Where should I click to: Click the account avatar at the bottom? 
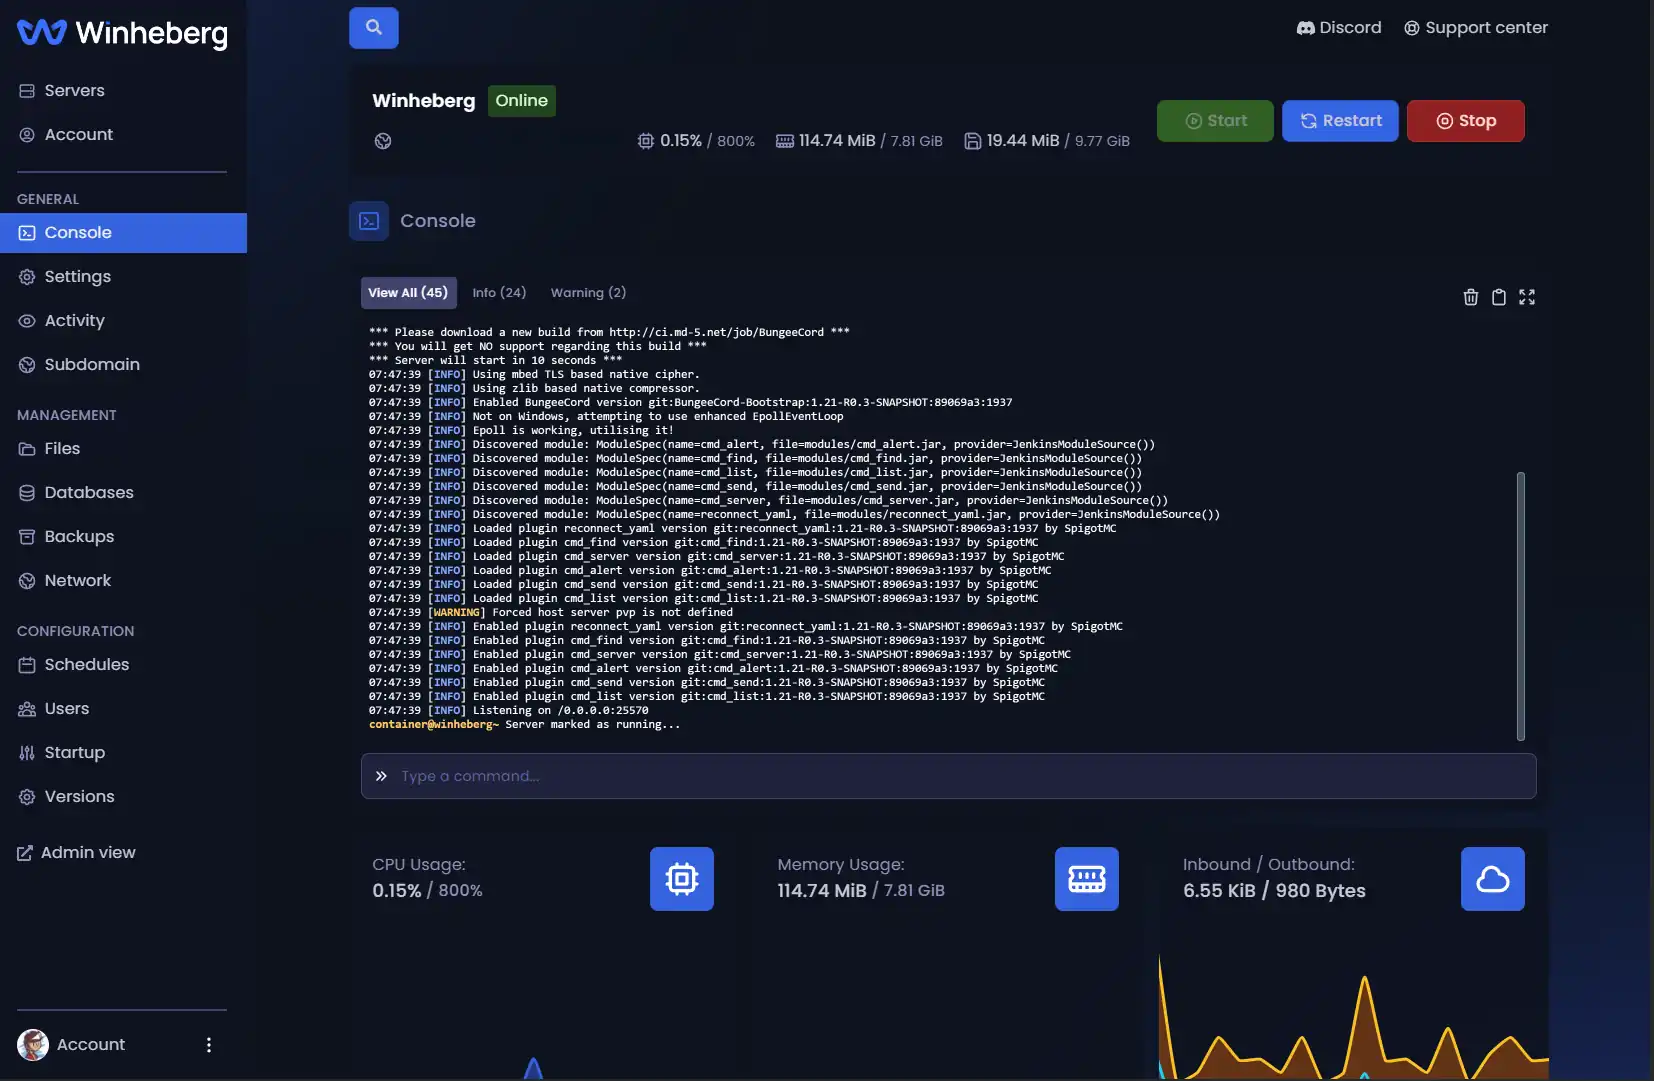coord(33,1045)
